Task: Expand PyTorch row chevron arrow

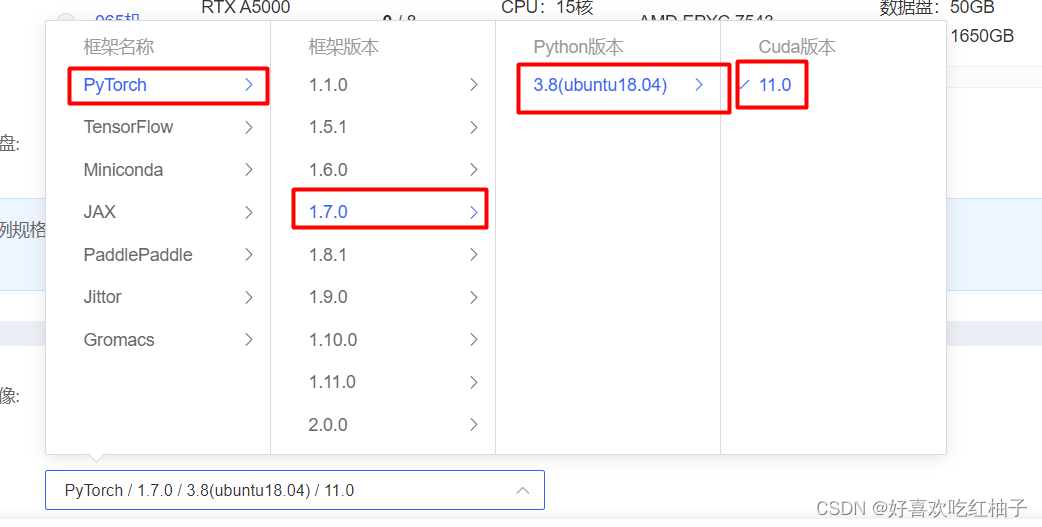Action: [249, 84]
